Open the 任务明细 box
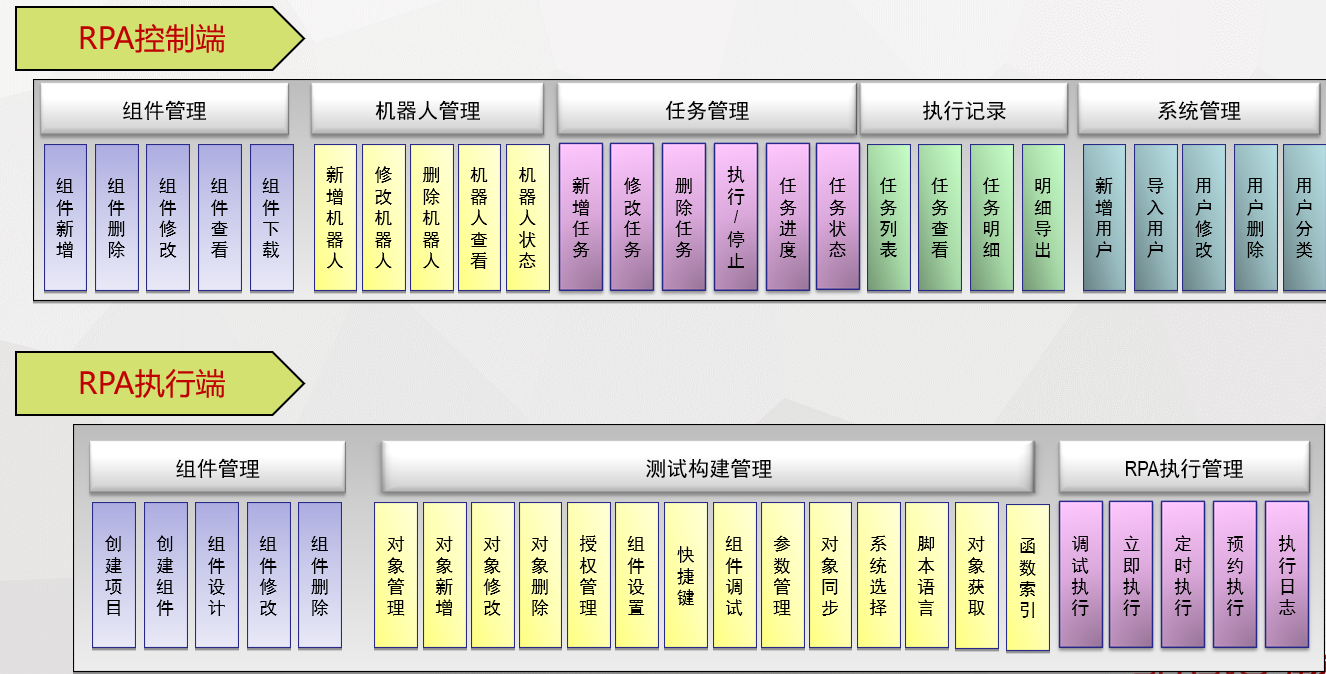Screen dimensions: 1326x674 992,218
